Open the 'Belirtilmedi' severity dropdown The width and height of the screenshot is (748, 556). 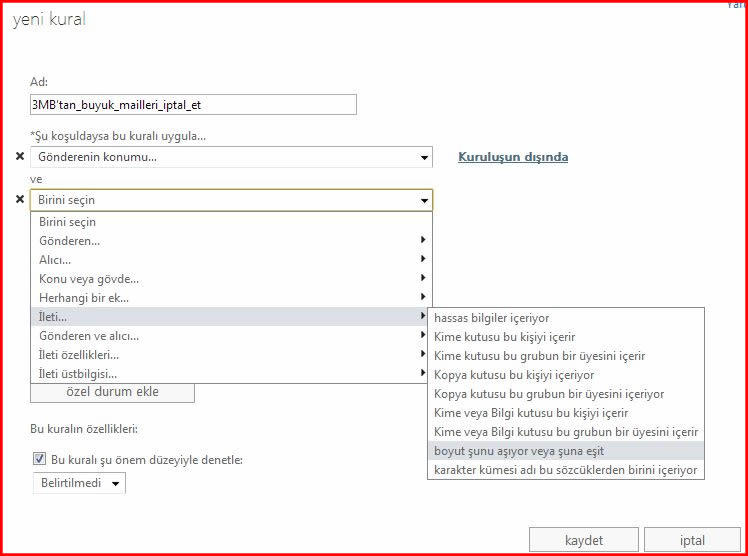[78, 483]
